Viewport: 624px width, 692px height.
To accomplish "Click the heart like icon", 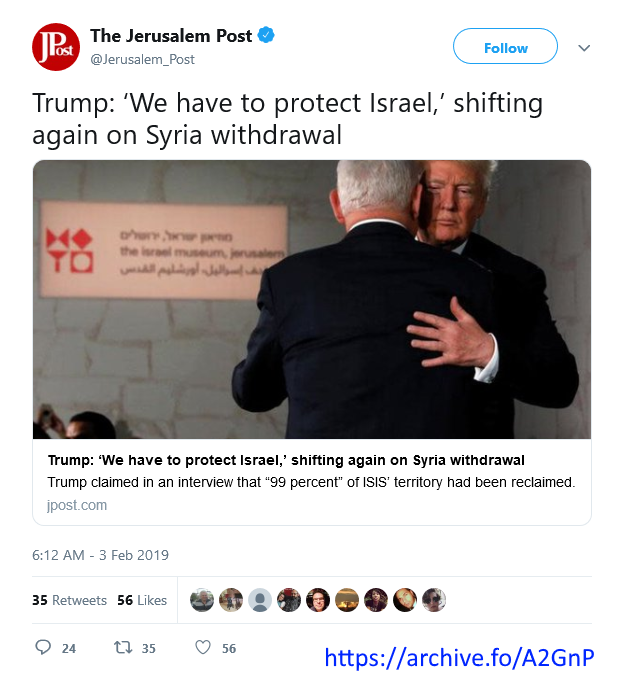I will click(x=203, y=647).
